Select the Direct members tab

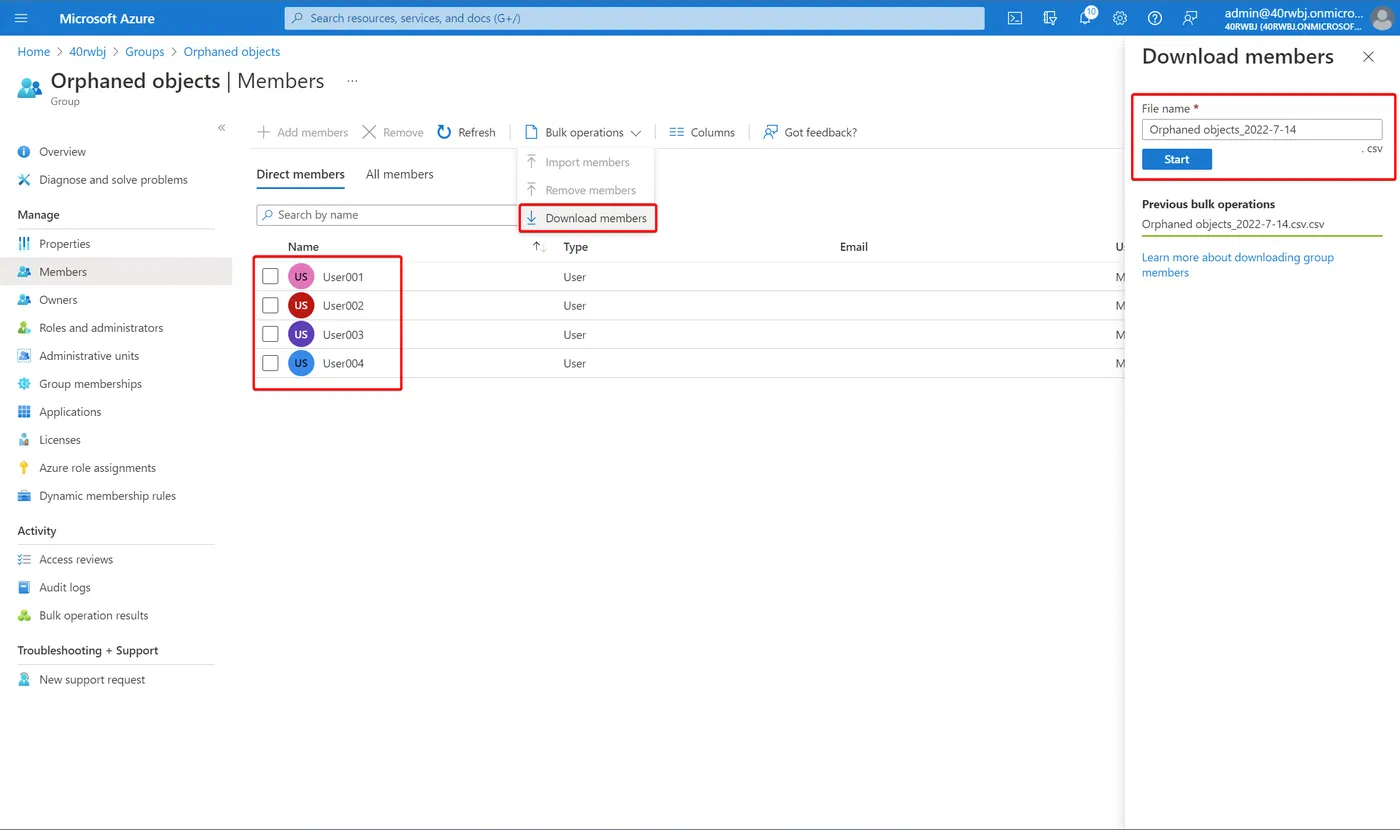(x=301, y=174)
